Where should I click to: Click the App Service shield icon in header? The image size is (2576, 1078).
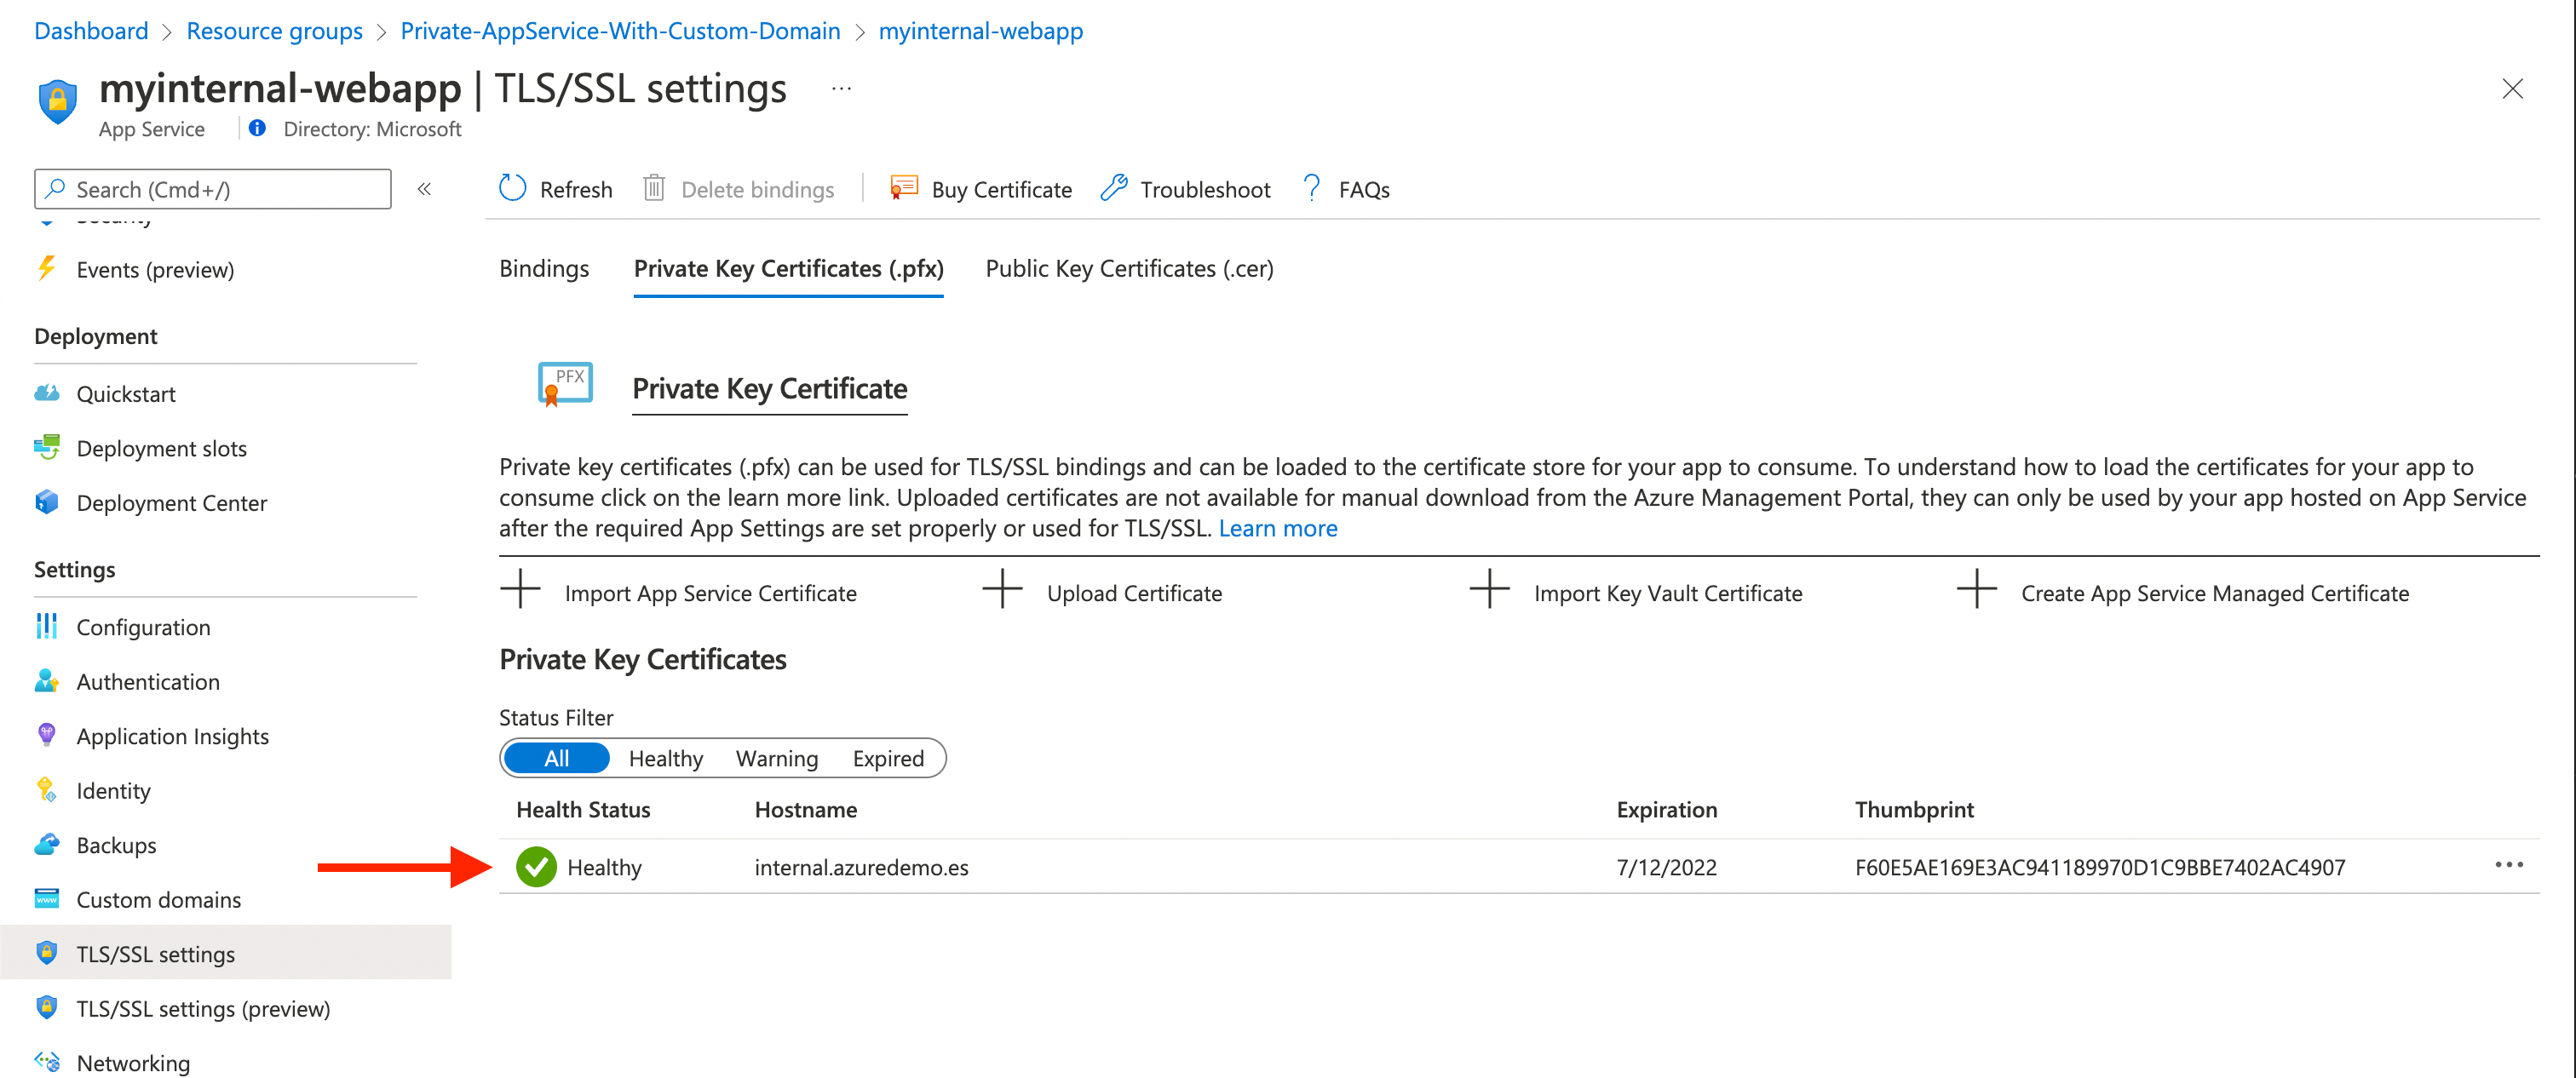(57, 101)
